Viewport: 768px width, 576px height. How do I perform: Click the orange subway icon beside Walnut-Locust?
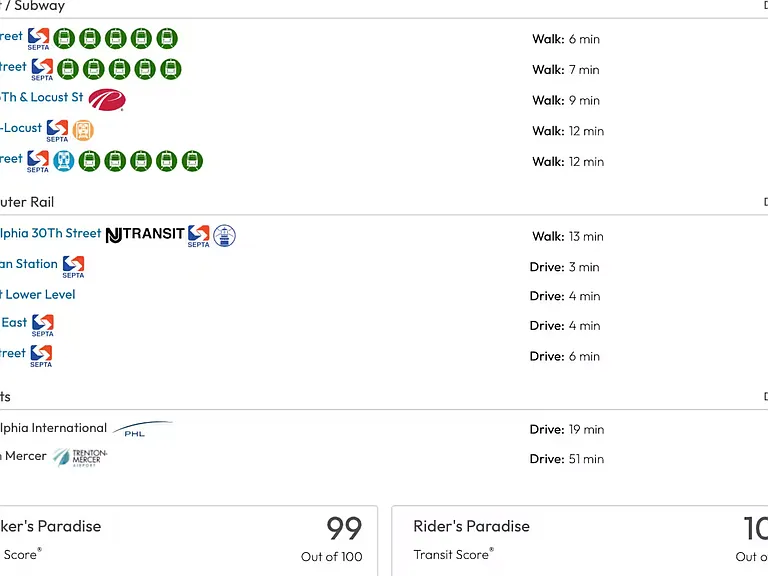(83, 130)
